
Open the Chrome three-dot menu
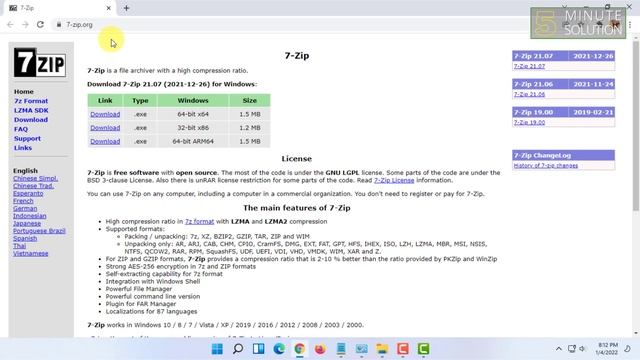pos(630,24)
